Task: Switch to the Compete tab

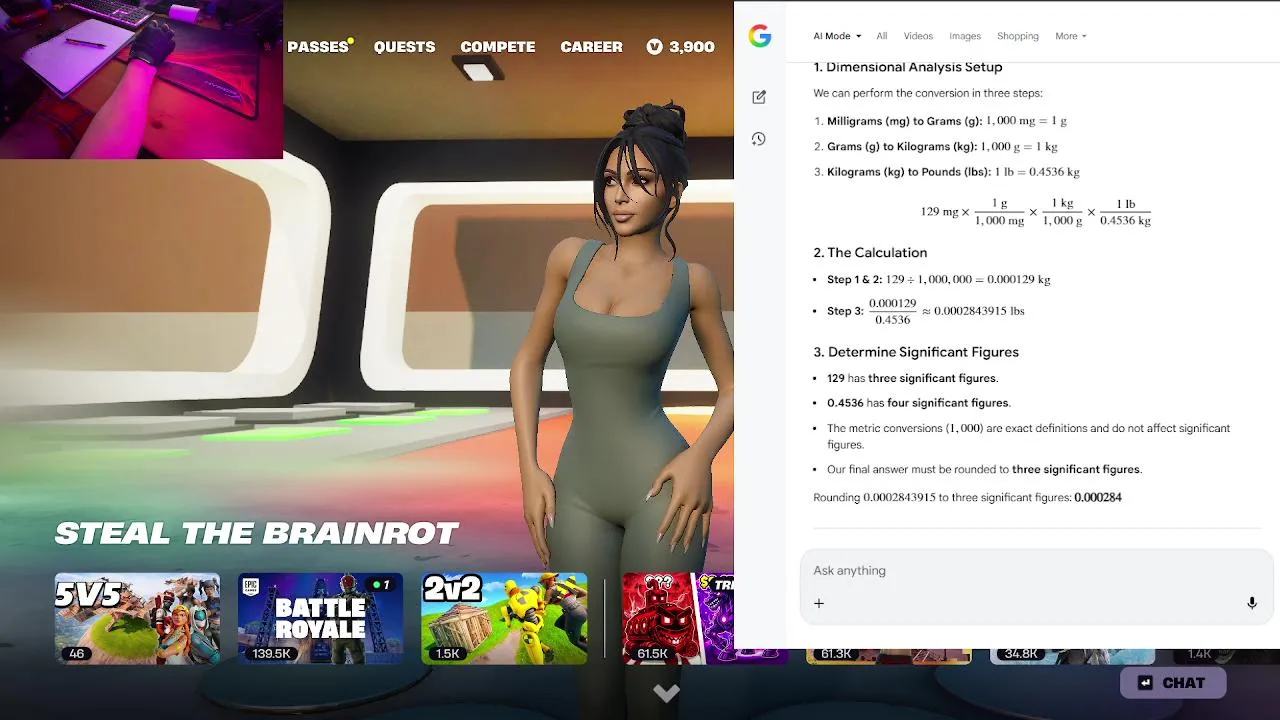Action: [497, 47]
